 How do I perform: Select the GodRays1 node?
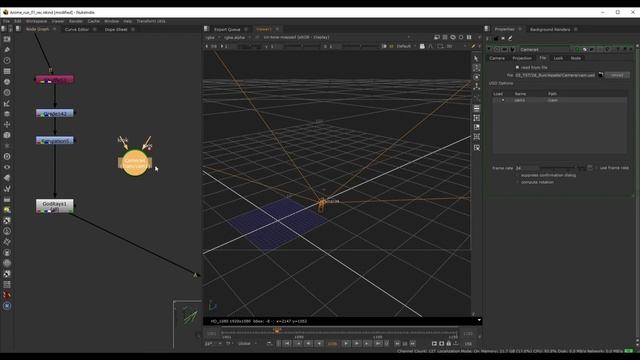tap(55, 206)
